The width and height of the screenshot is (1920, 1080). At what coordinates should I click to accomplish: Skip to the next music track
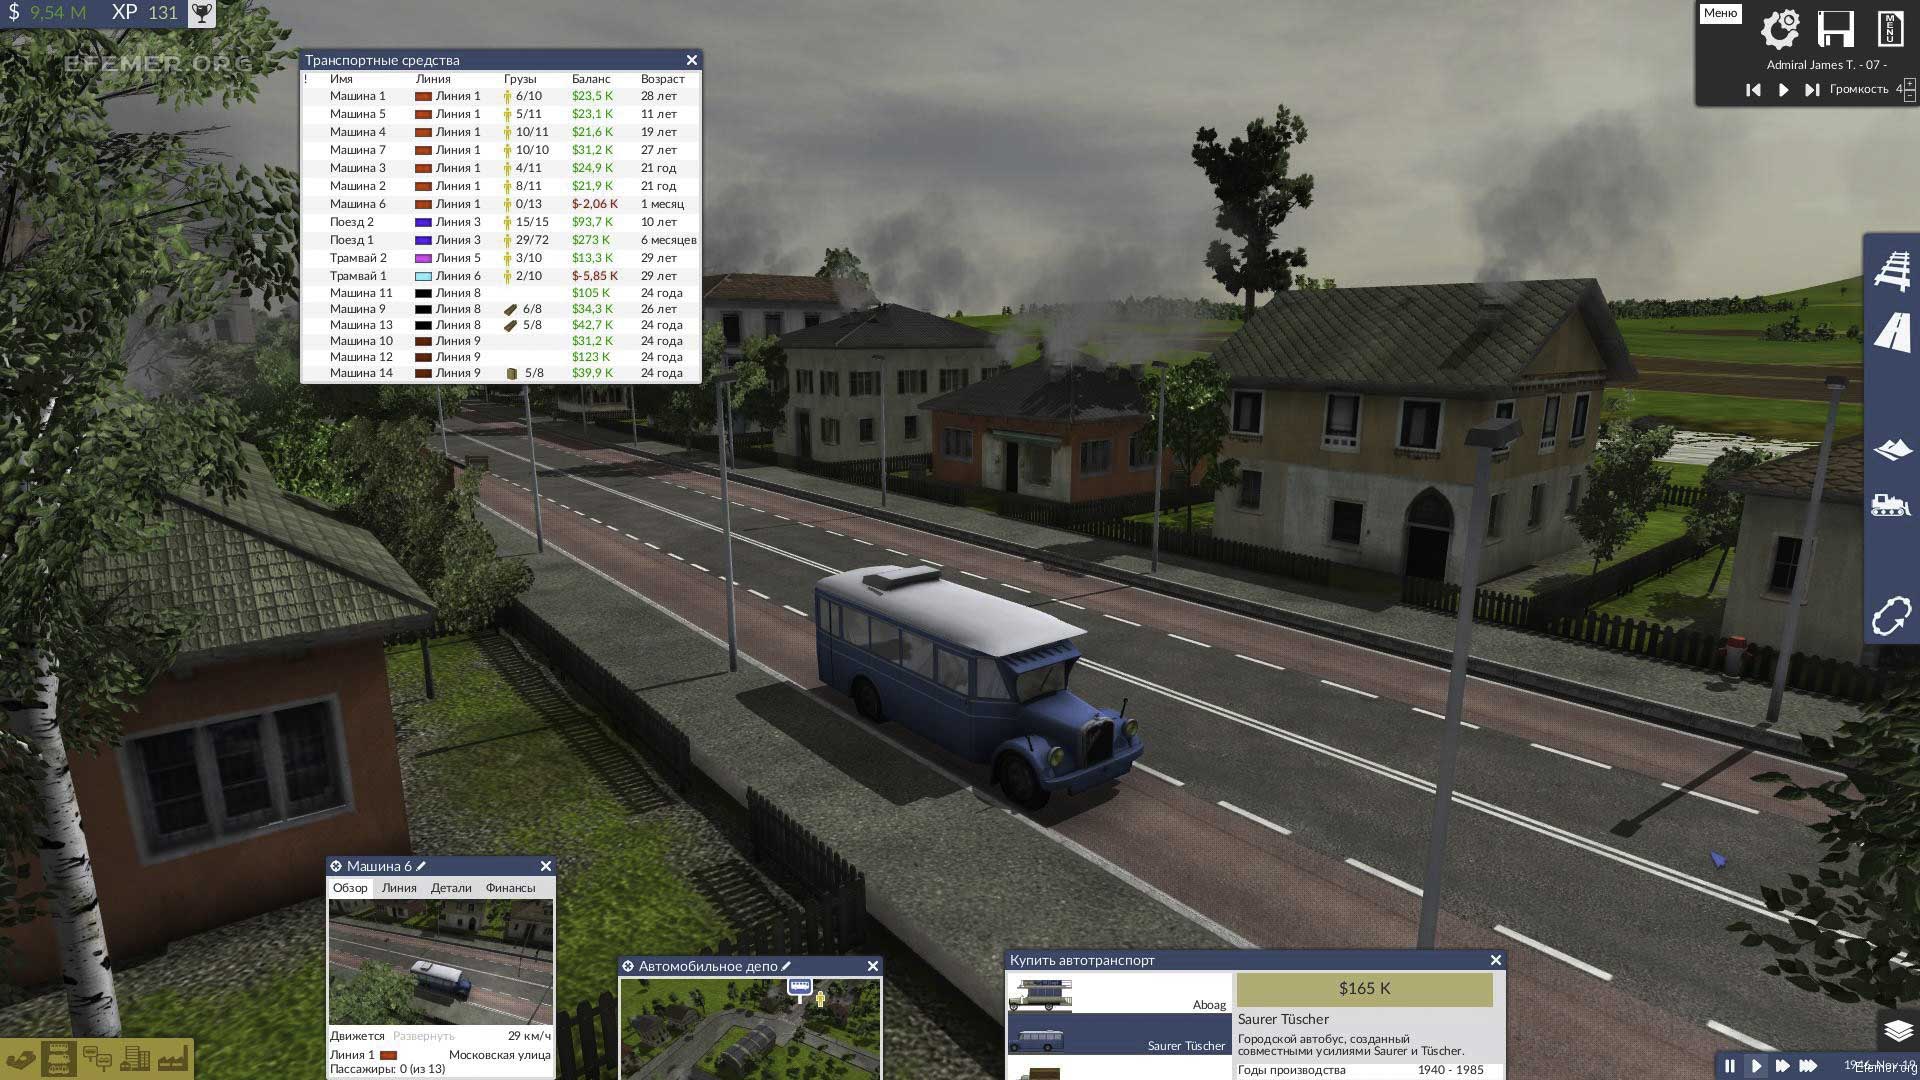click(1812, 90)
